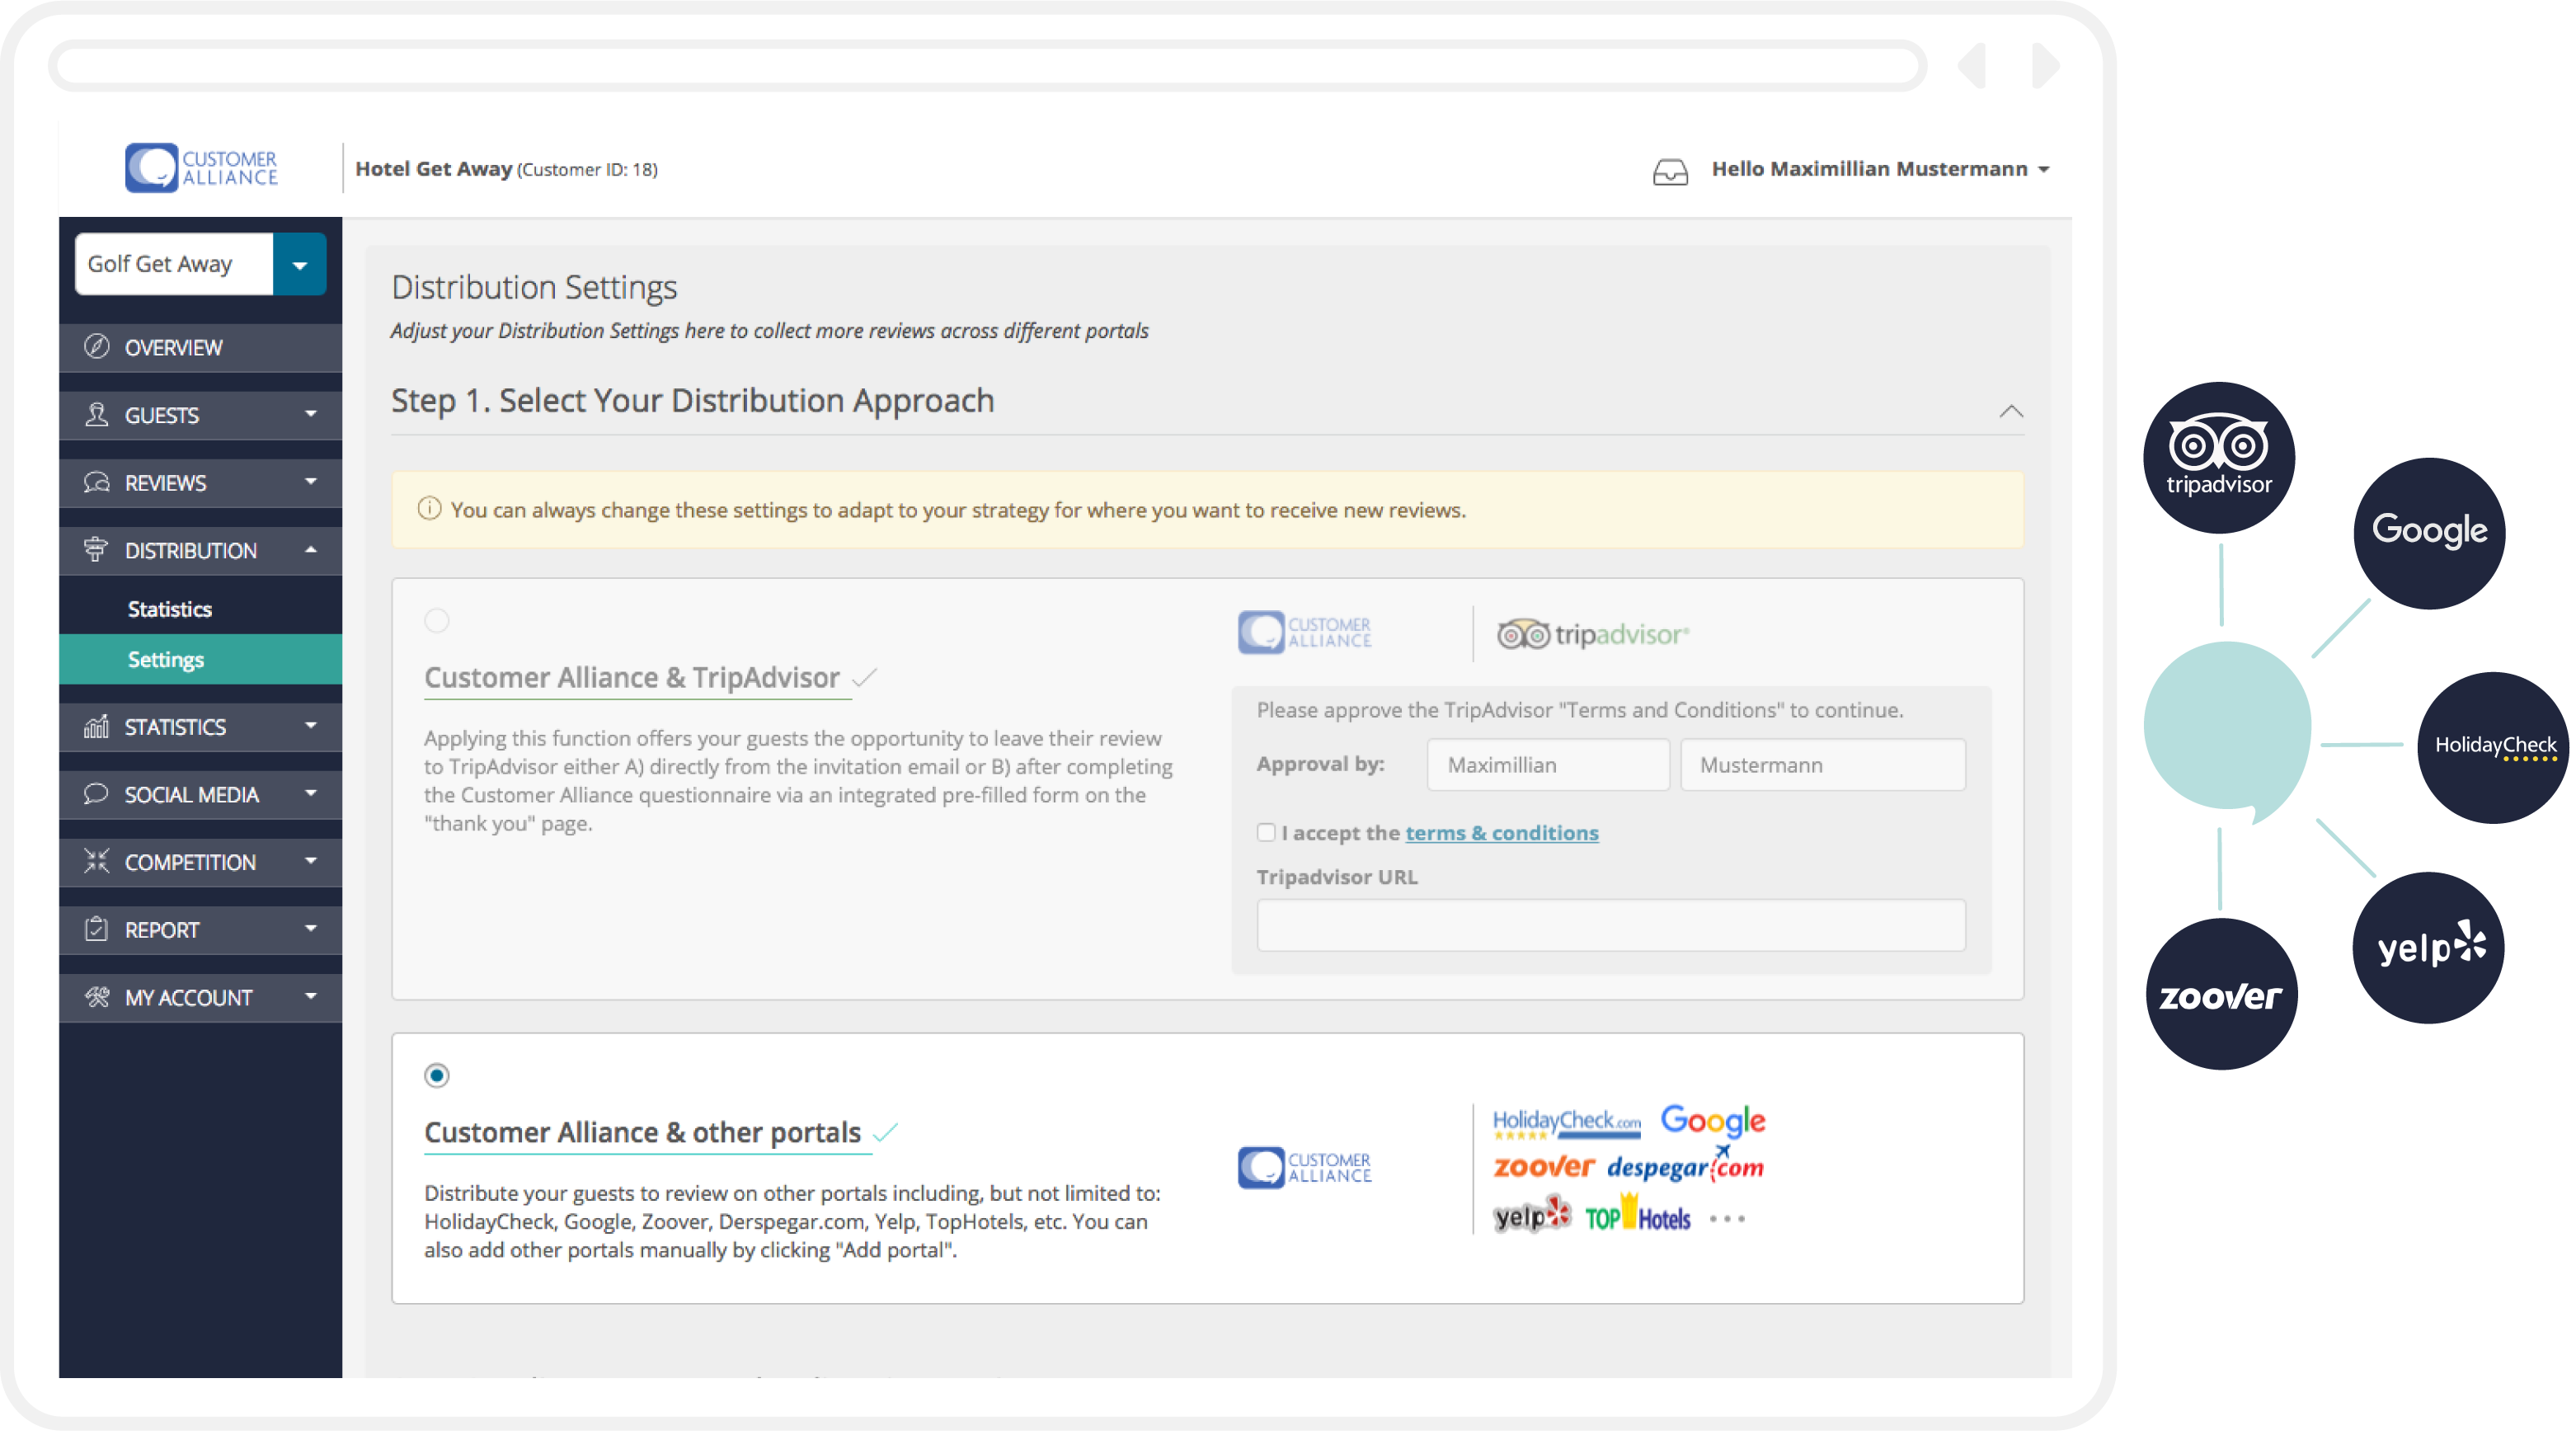Check the accept terms & conditions box
The image size is (2576, 1435).
click(1266, 832)
